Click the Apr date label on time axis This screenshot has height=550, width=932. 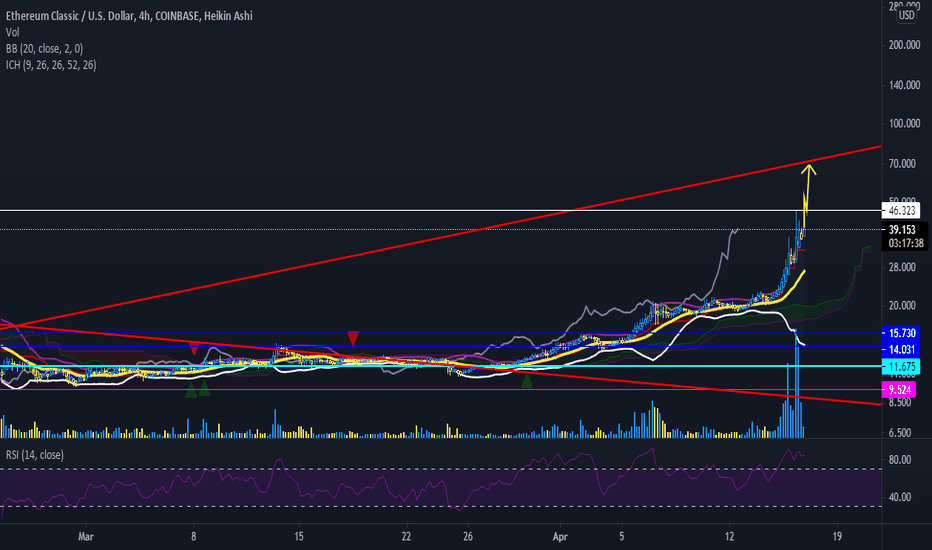tap(560, 536)
